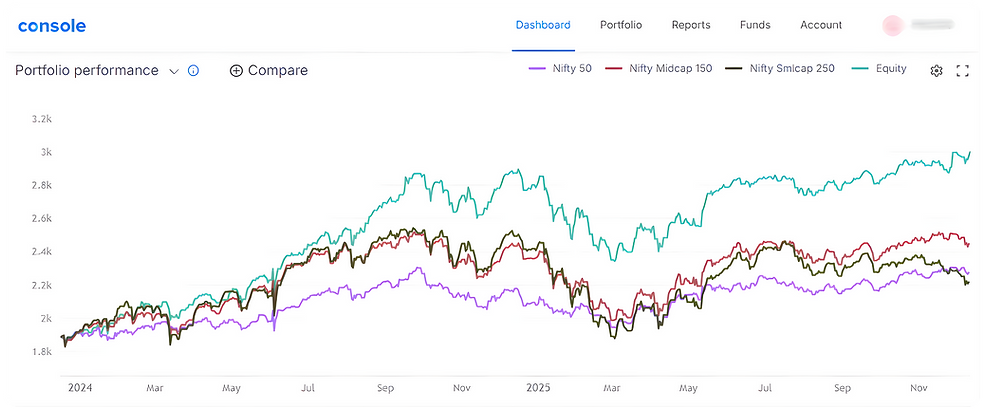Switch to the Dashboard tab
Screen dimensions: 985x409
click(x=543, y=25)
